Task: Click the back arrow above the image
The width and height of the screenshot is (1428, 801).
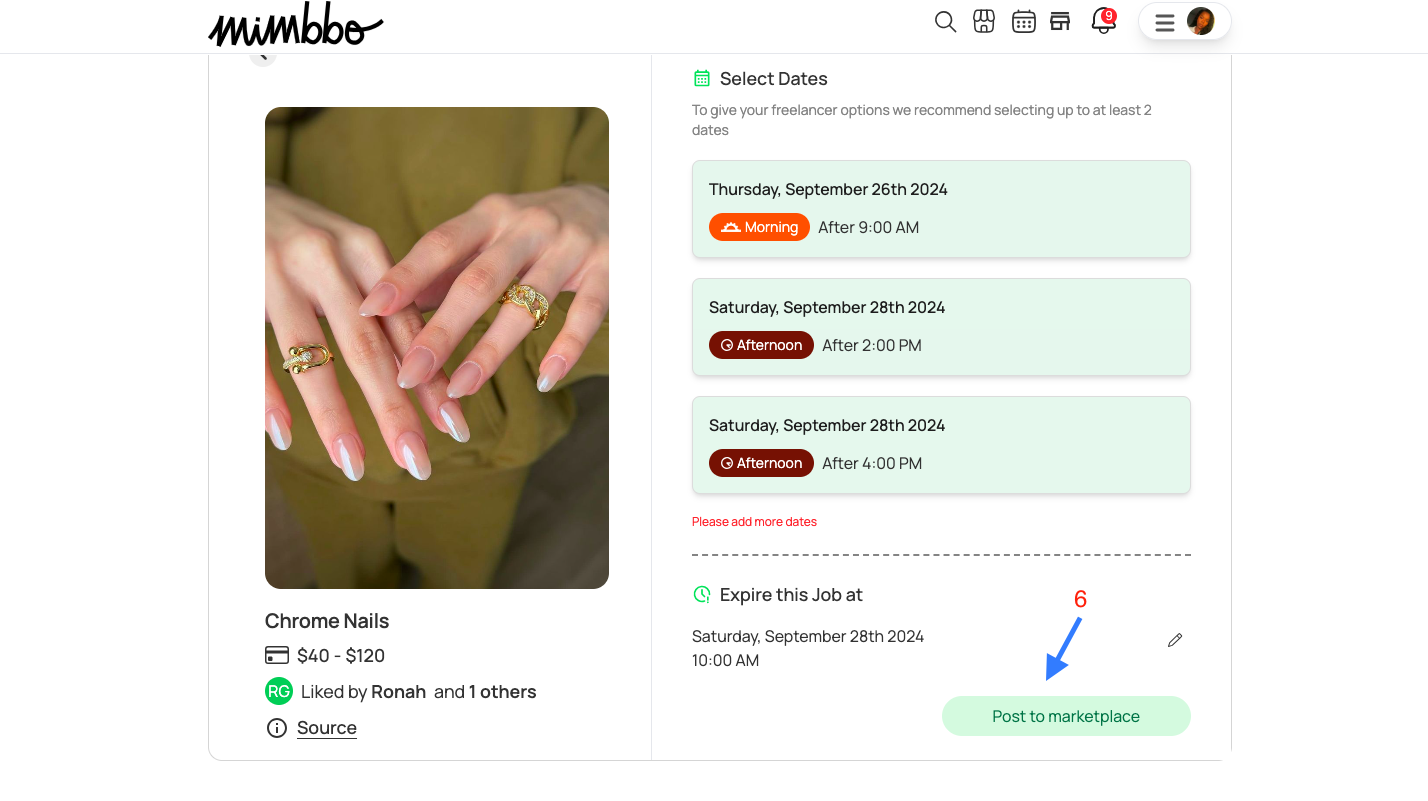Action: coord(262,58)
